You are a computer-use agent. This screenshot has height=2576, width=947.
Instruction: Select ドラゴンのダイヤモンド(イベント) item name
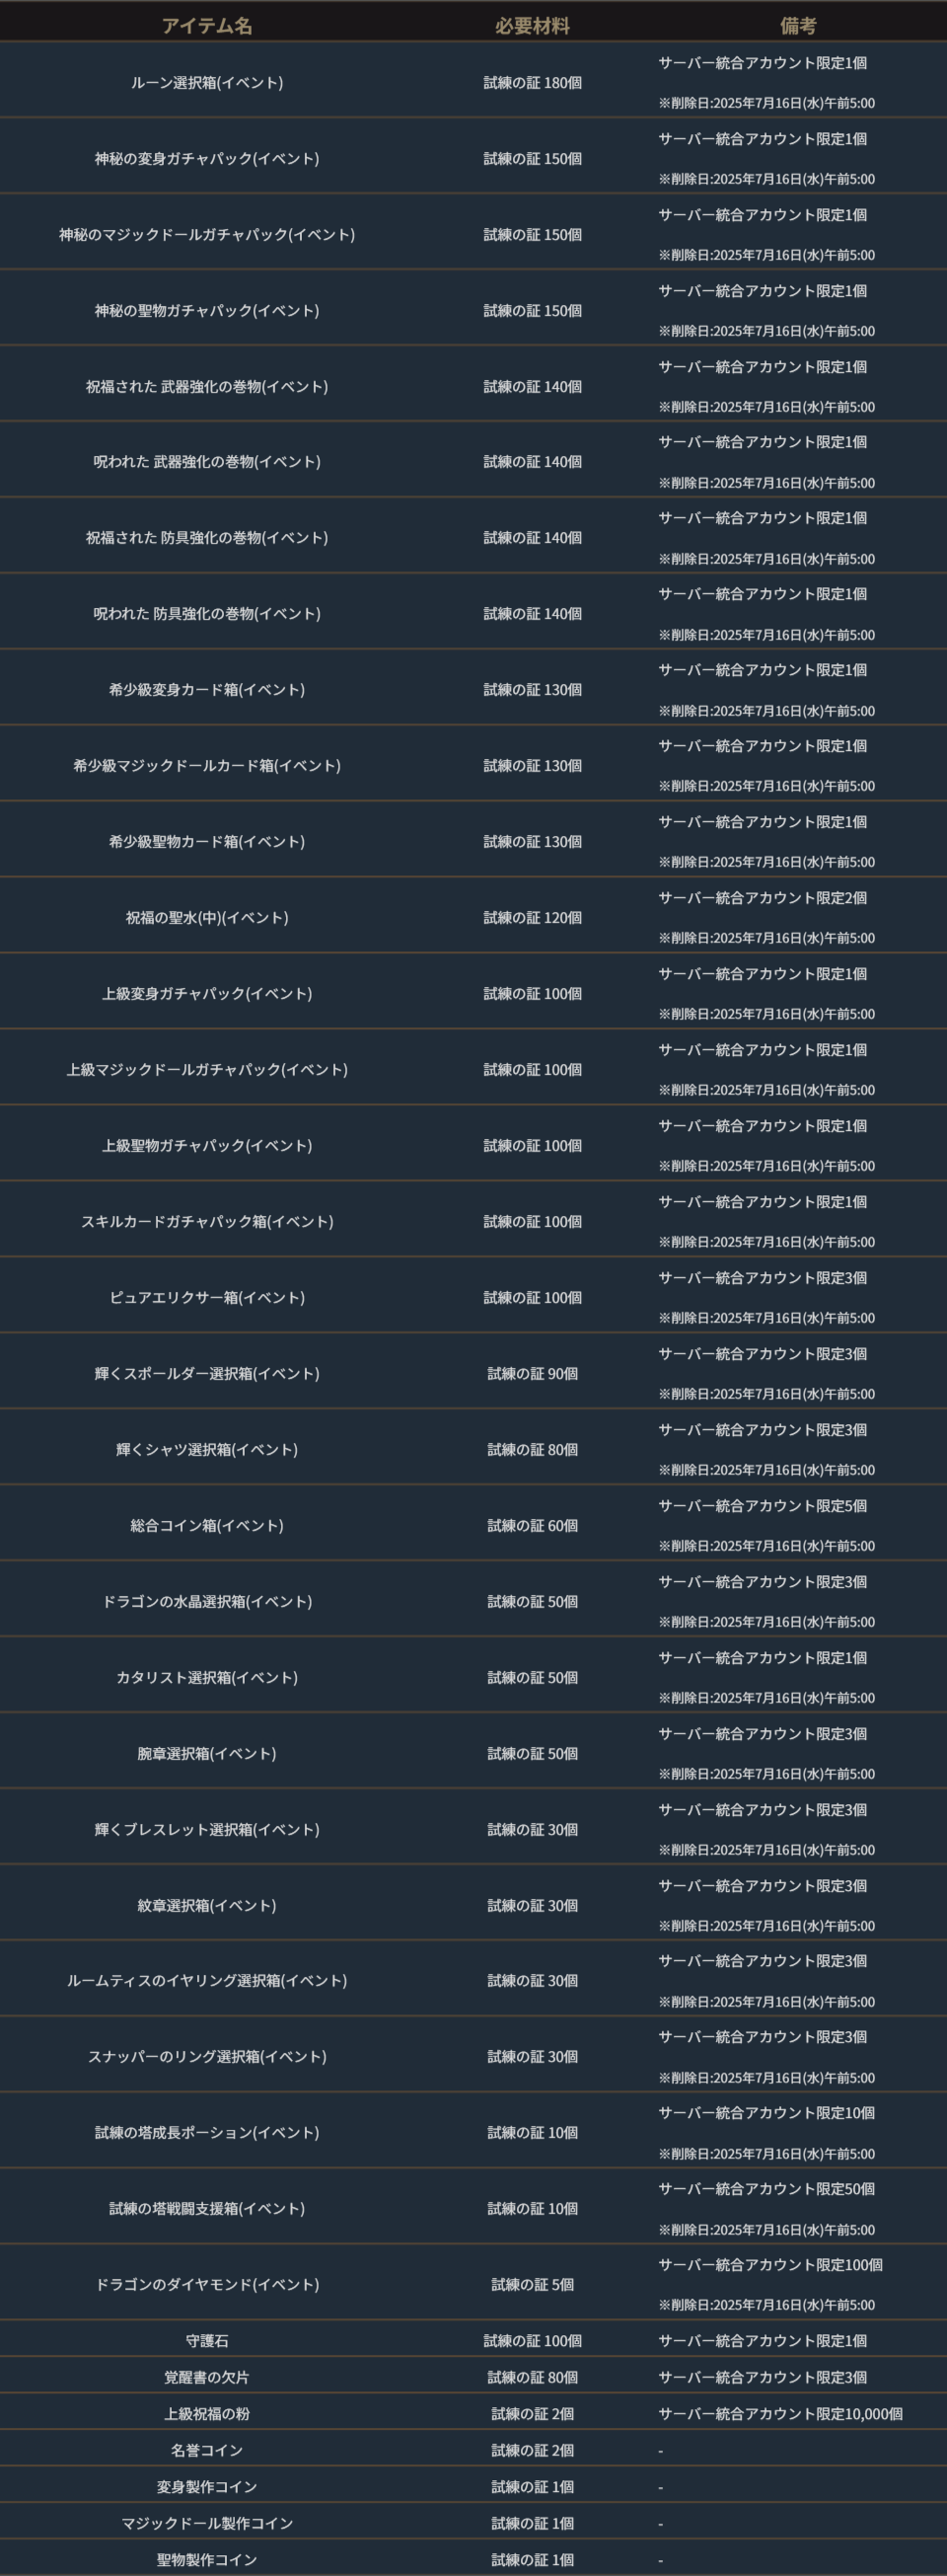coord(207,2285)
